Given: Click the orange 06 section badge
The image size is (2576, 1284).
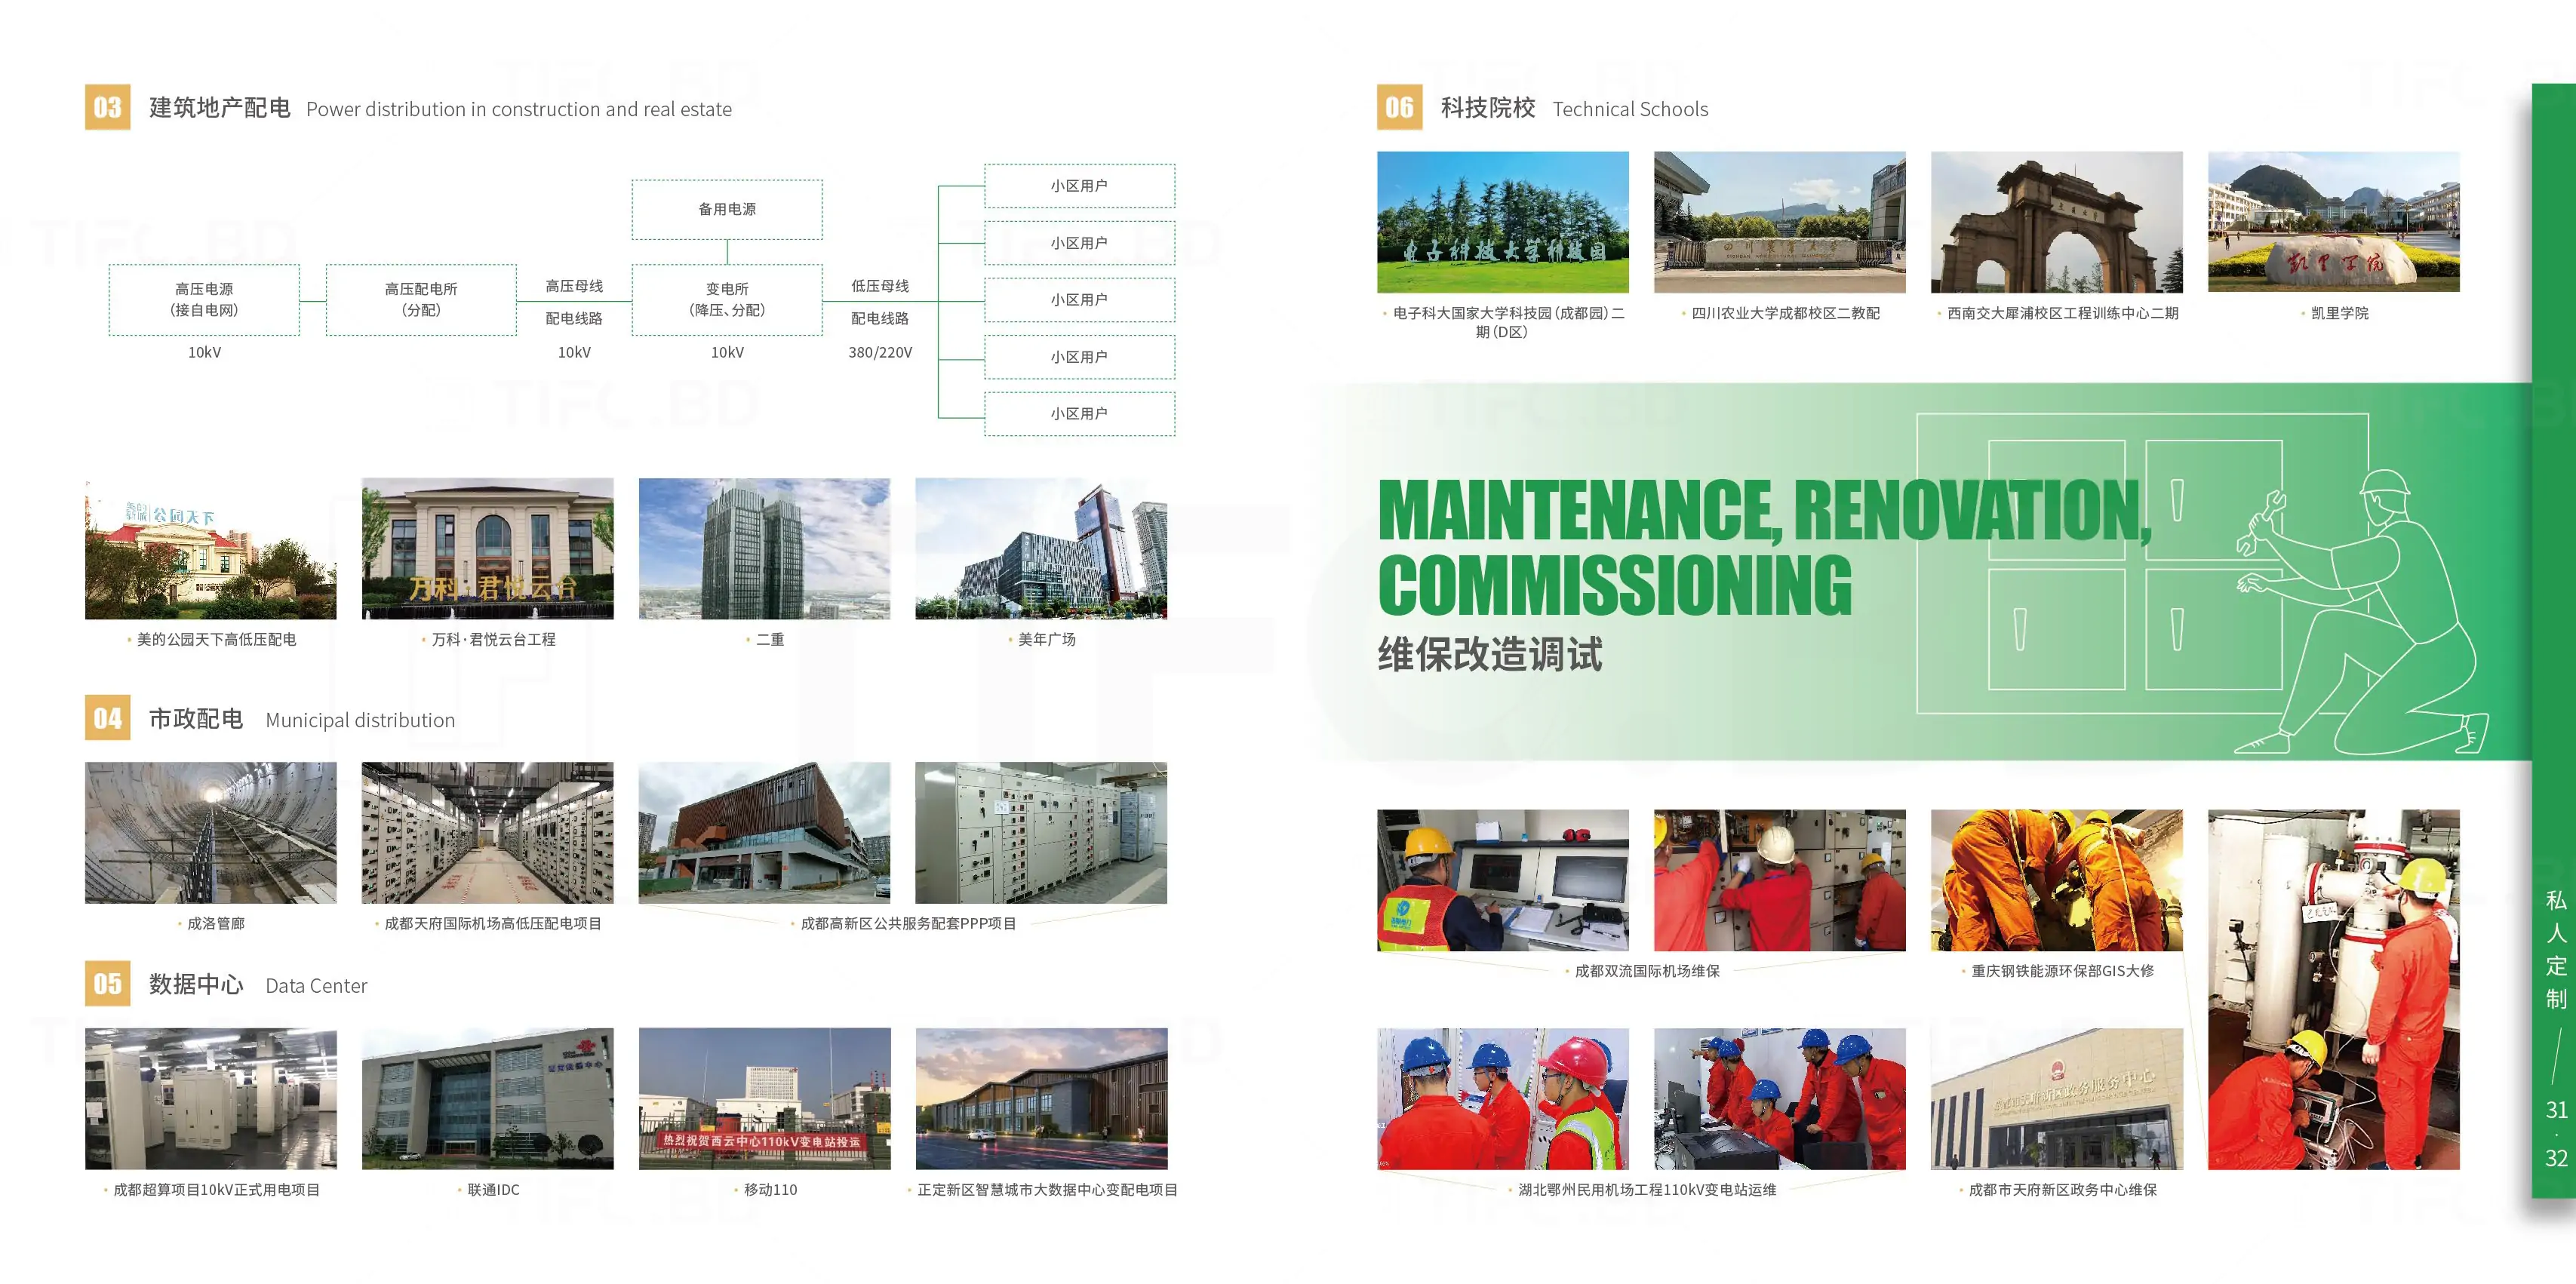Looking at the screenshot, I should click(x=1399, y=107).
